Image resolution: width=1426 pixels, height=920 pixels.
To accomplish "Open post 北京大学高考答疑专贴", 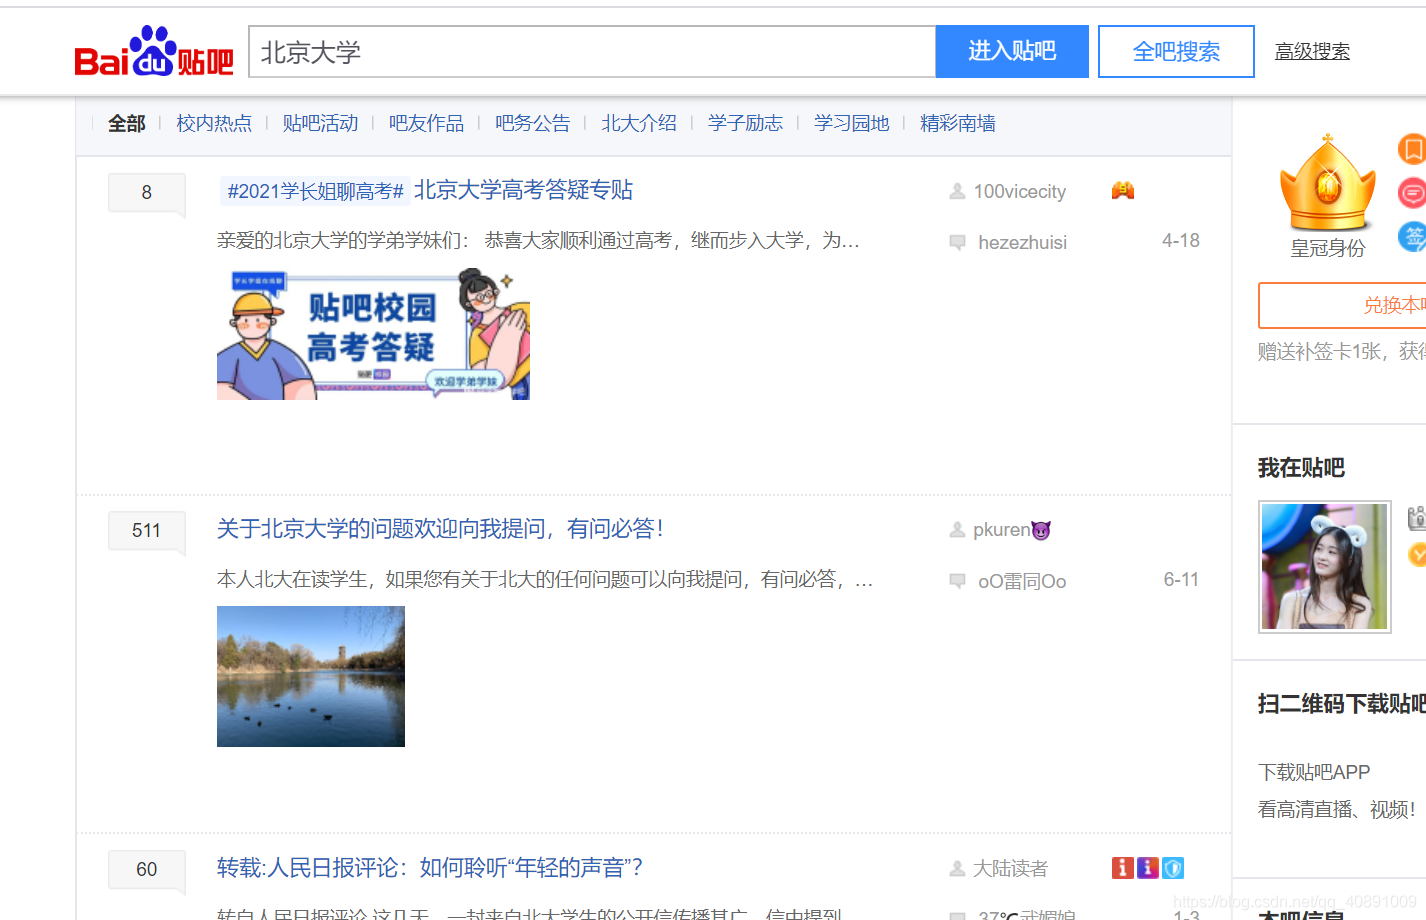I will tap(523, 190).
